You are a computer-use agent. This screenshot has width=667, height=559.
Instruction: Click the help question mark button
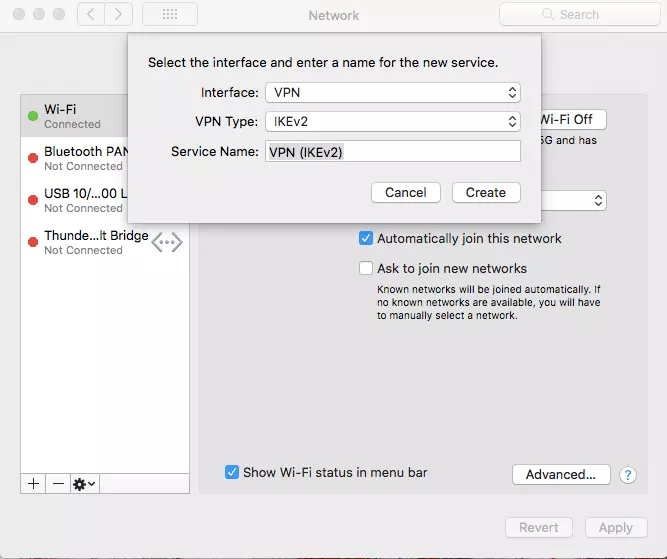pyautogui.click(x=628, y=475)
